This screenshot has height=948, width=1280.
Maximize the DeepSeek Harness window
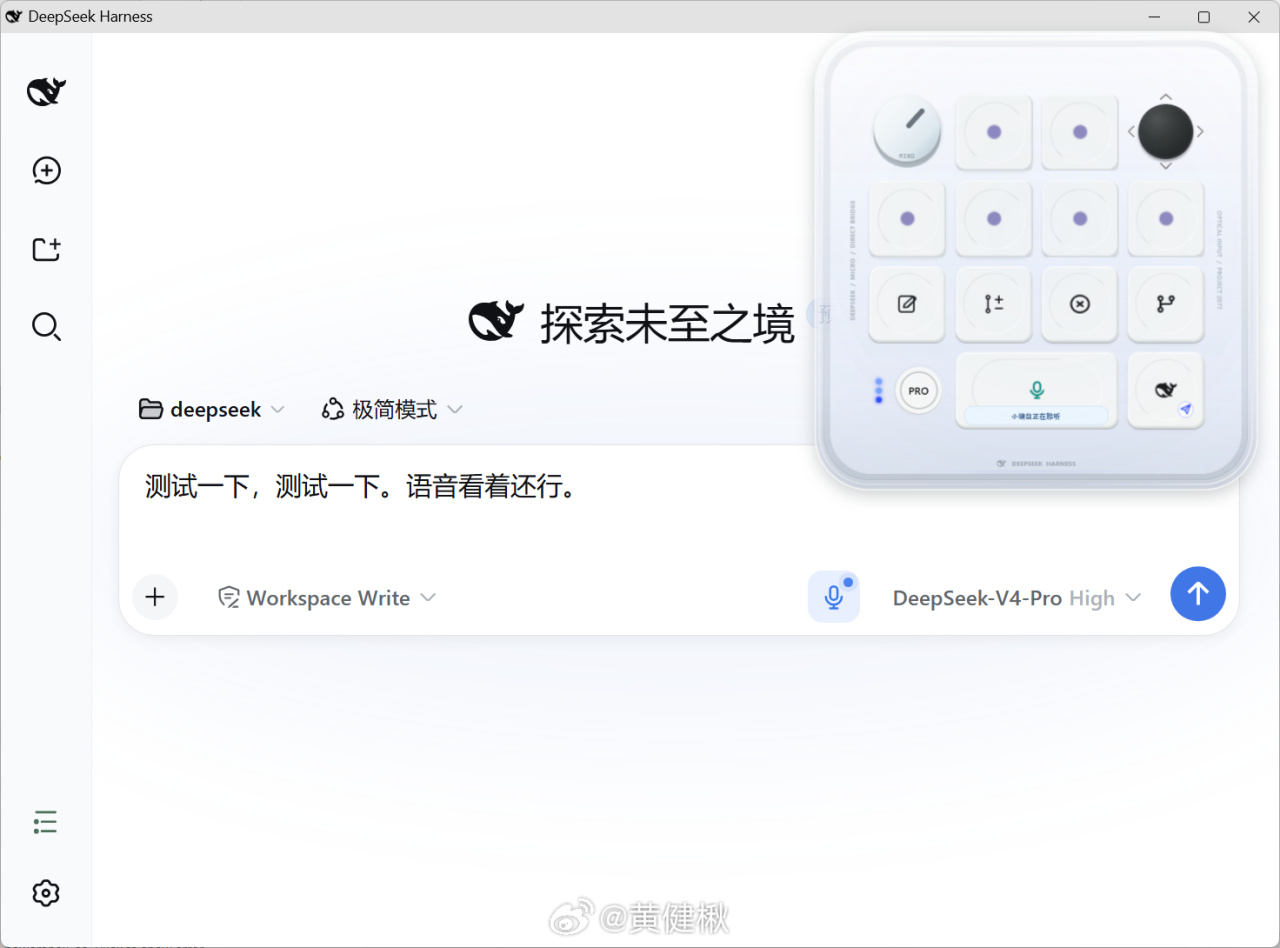(x=1204, y=17)
